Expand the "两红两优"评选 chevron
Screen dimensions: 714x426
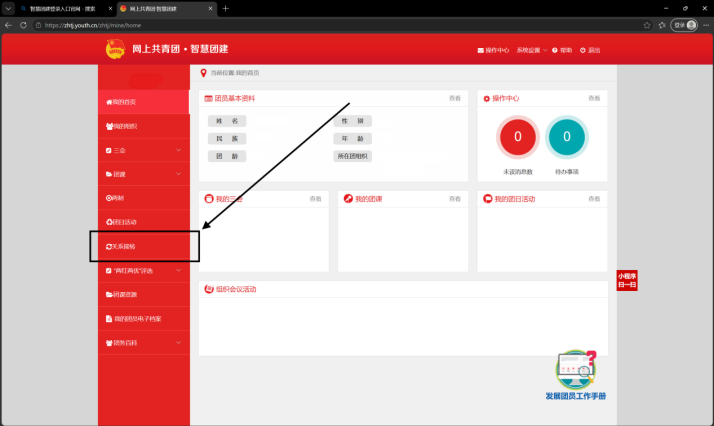[178, 270]
